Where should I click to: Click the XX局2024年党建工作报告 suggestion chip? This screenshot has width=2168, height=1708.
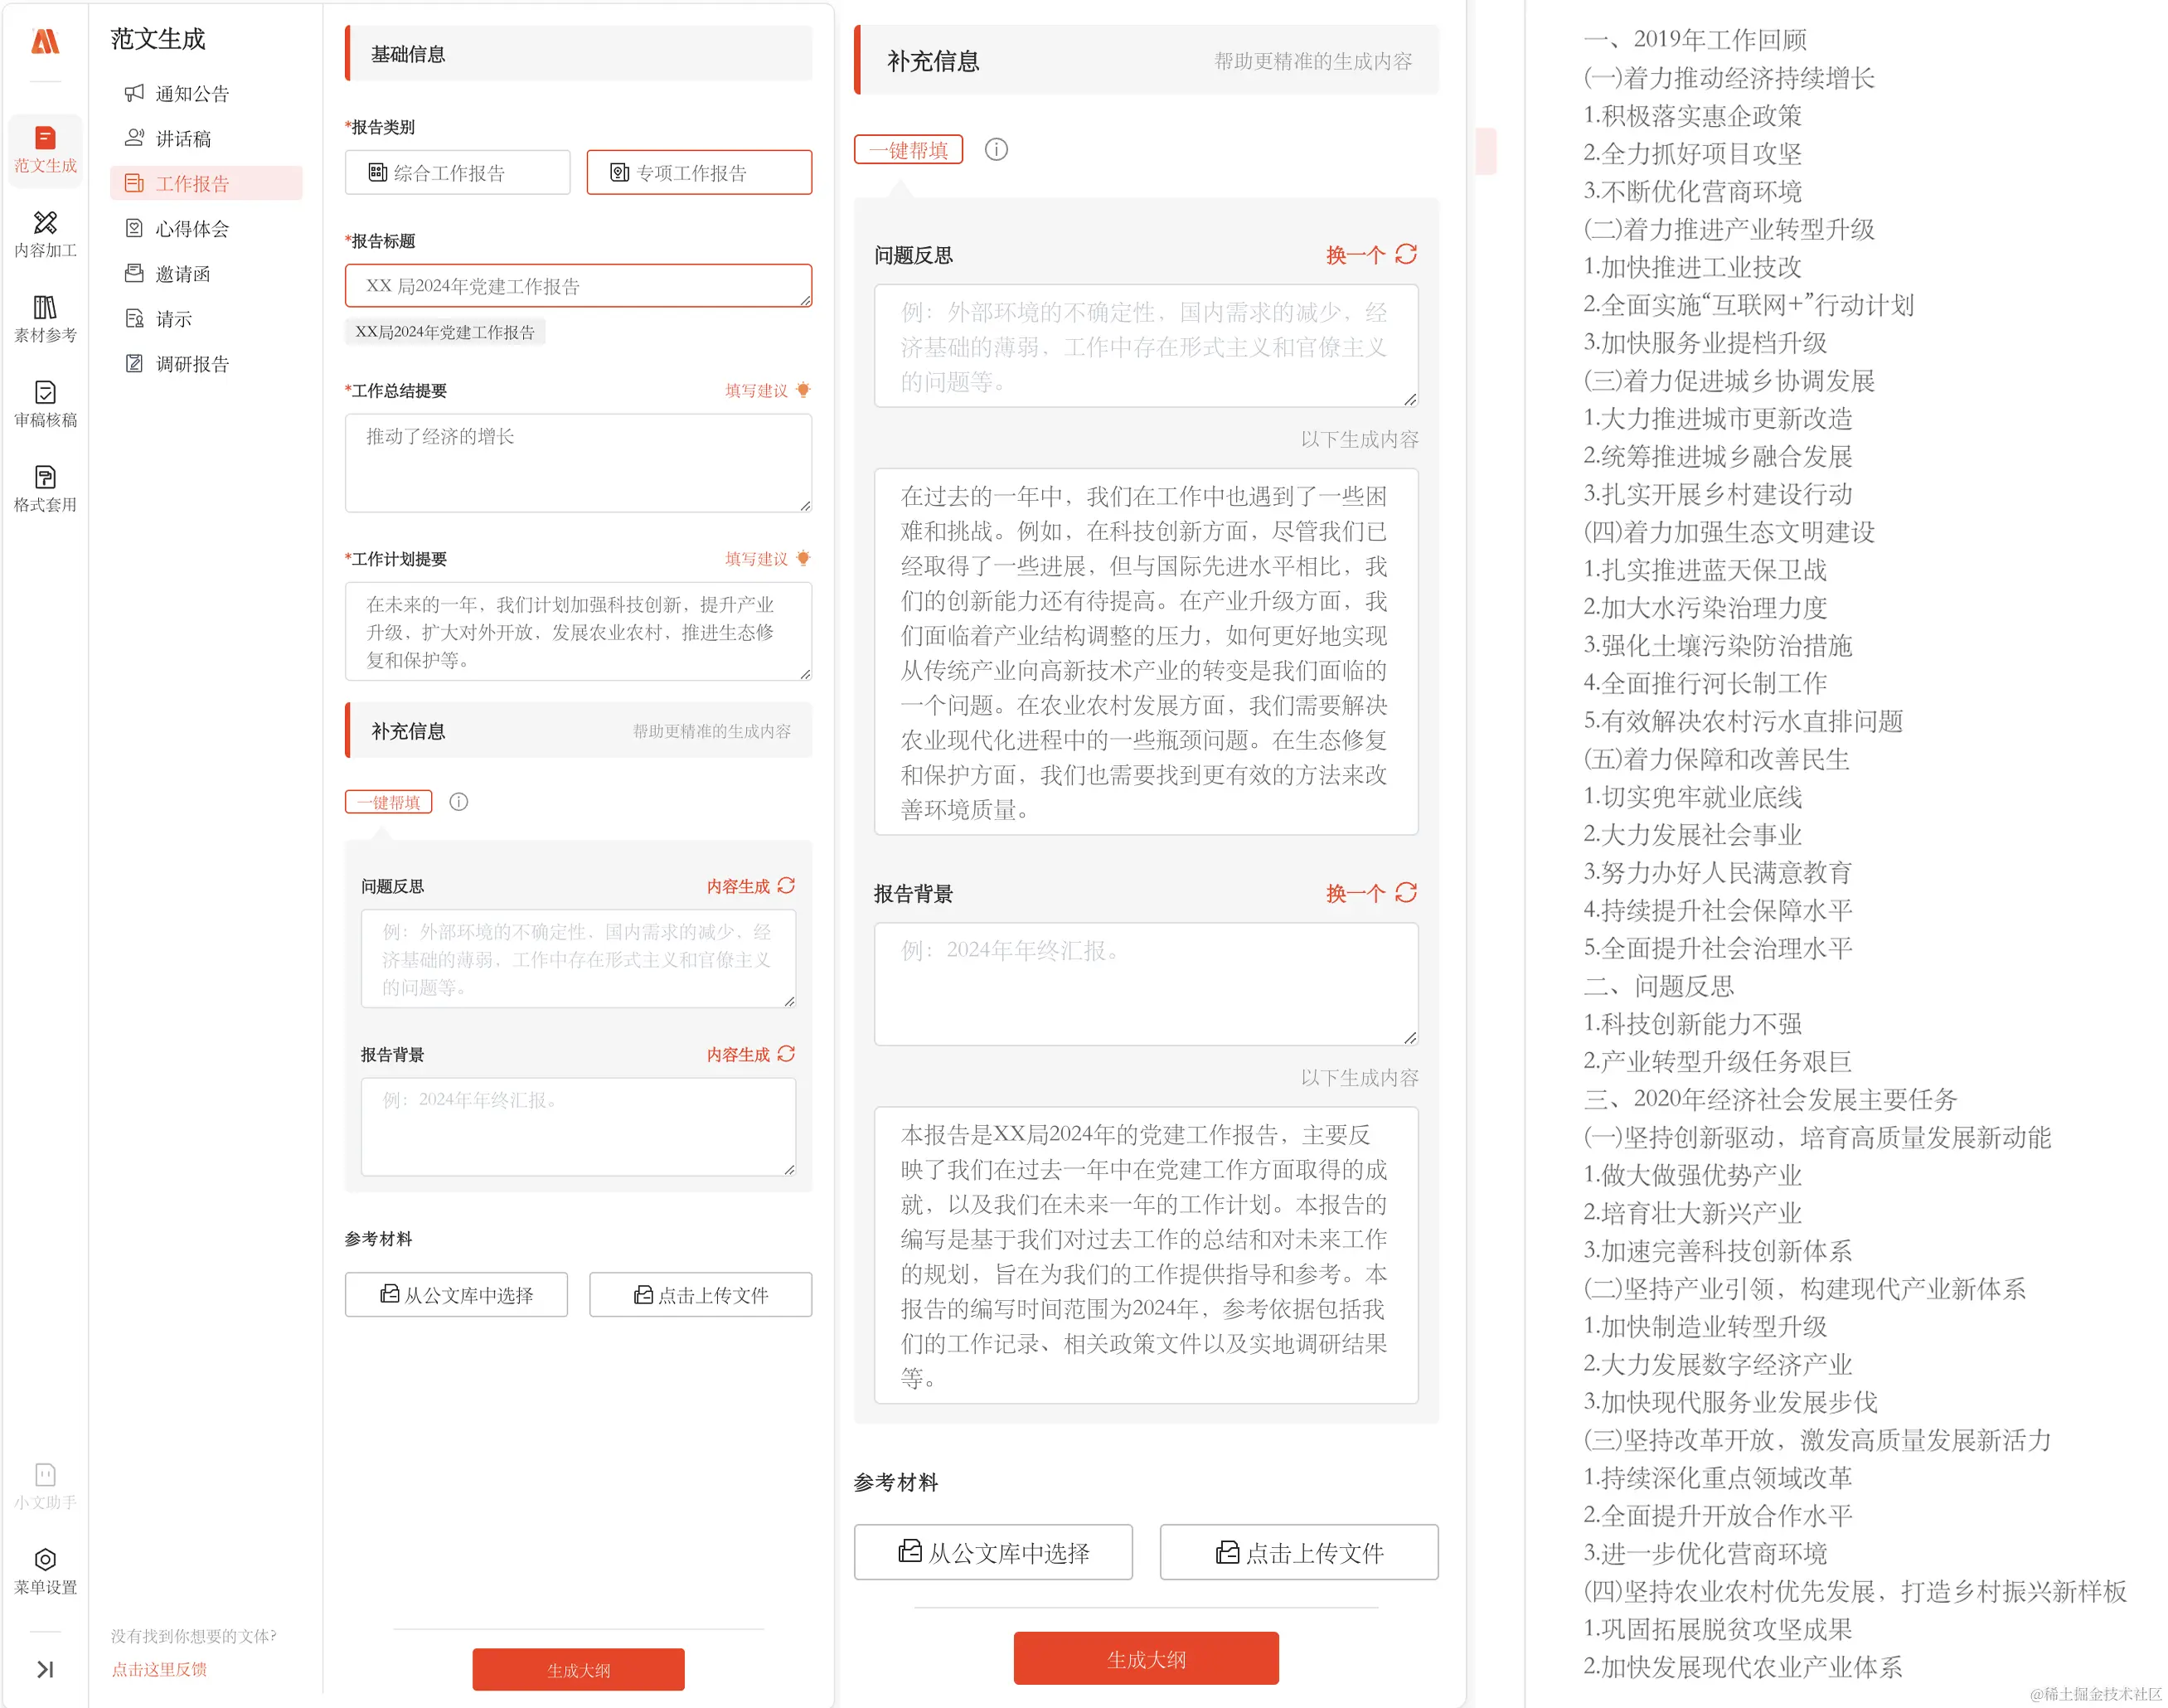pyautogui.click(x=445, y=332)
